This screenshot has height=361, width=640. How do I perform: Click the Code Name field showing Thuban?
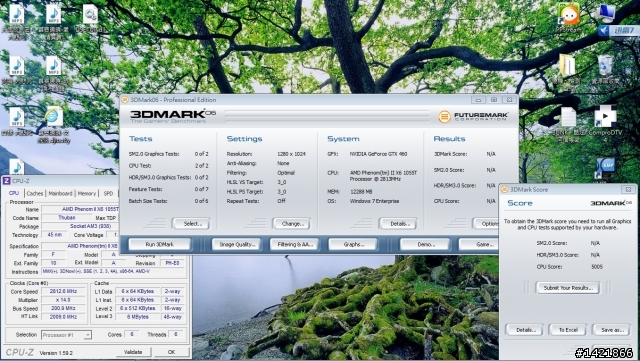pyautogui.click(x=67, y=218)
